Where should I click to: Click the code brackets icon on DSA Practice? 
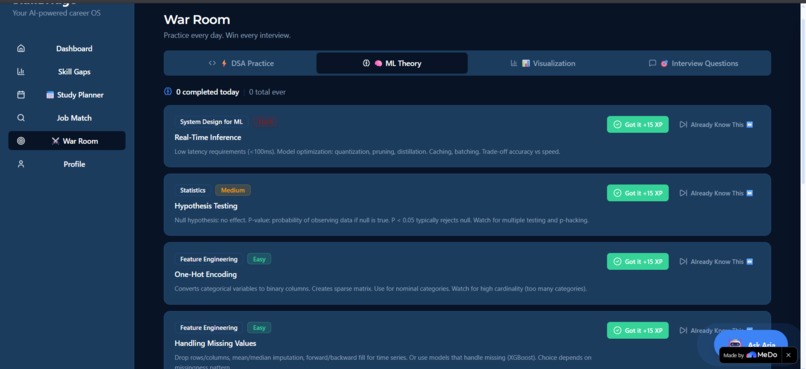[212, 63]
